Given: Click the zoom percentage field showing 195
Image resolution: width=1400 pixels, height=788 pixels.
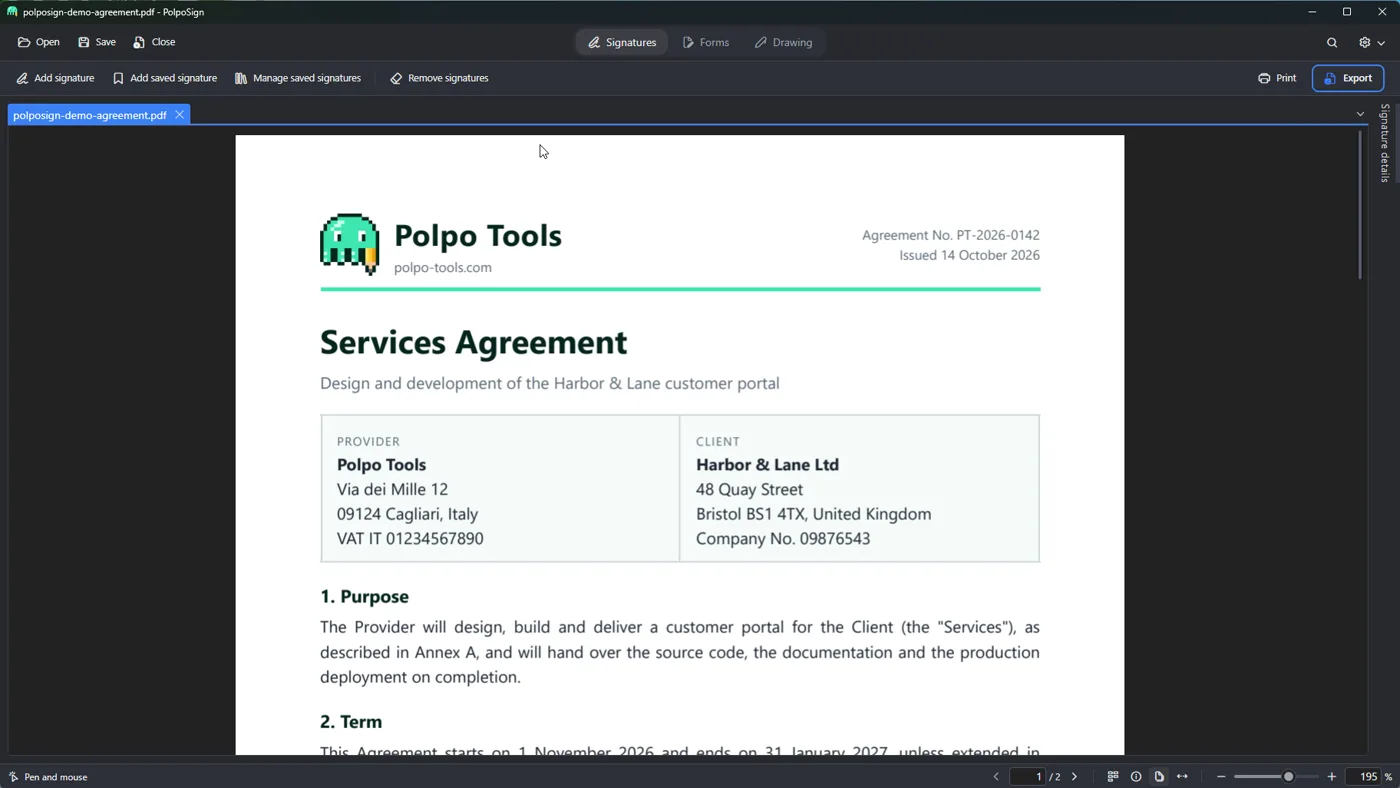Looking at the screenshot, I should (x=1366, y=777).
